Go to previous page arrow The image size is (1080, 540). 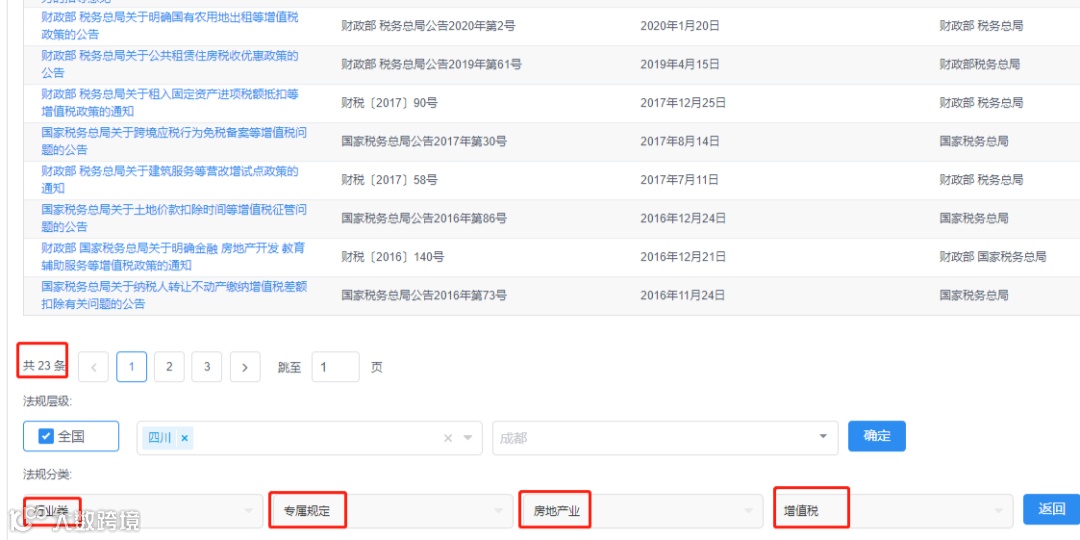(94, 367)
